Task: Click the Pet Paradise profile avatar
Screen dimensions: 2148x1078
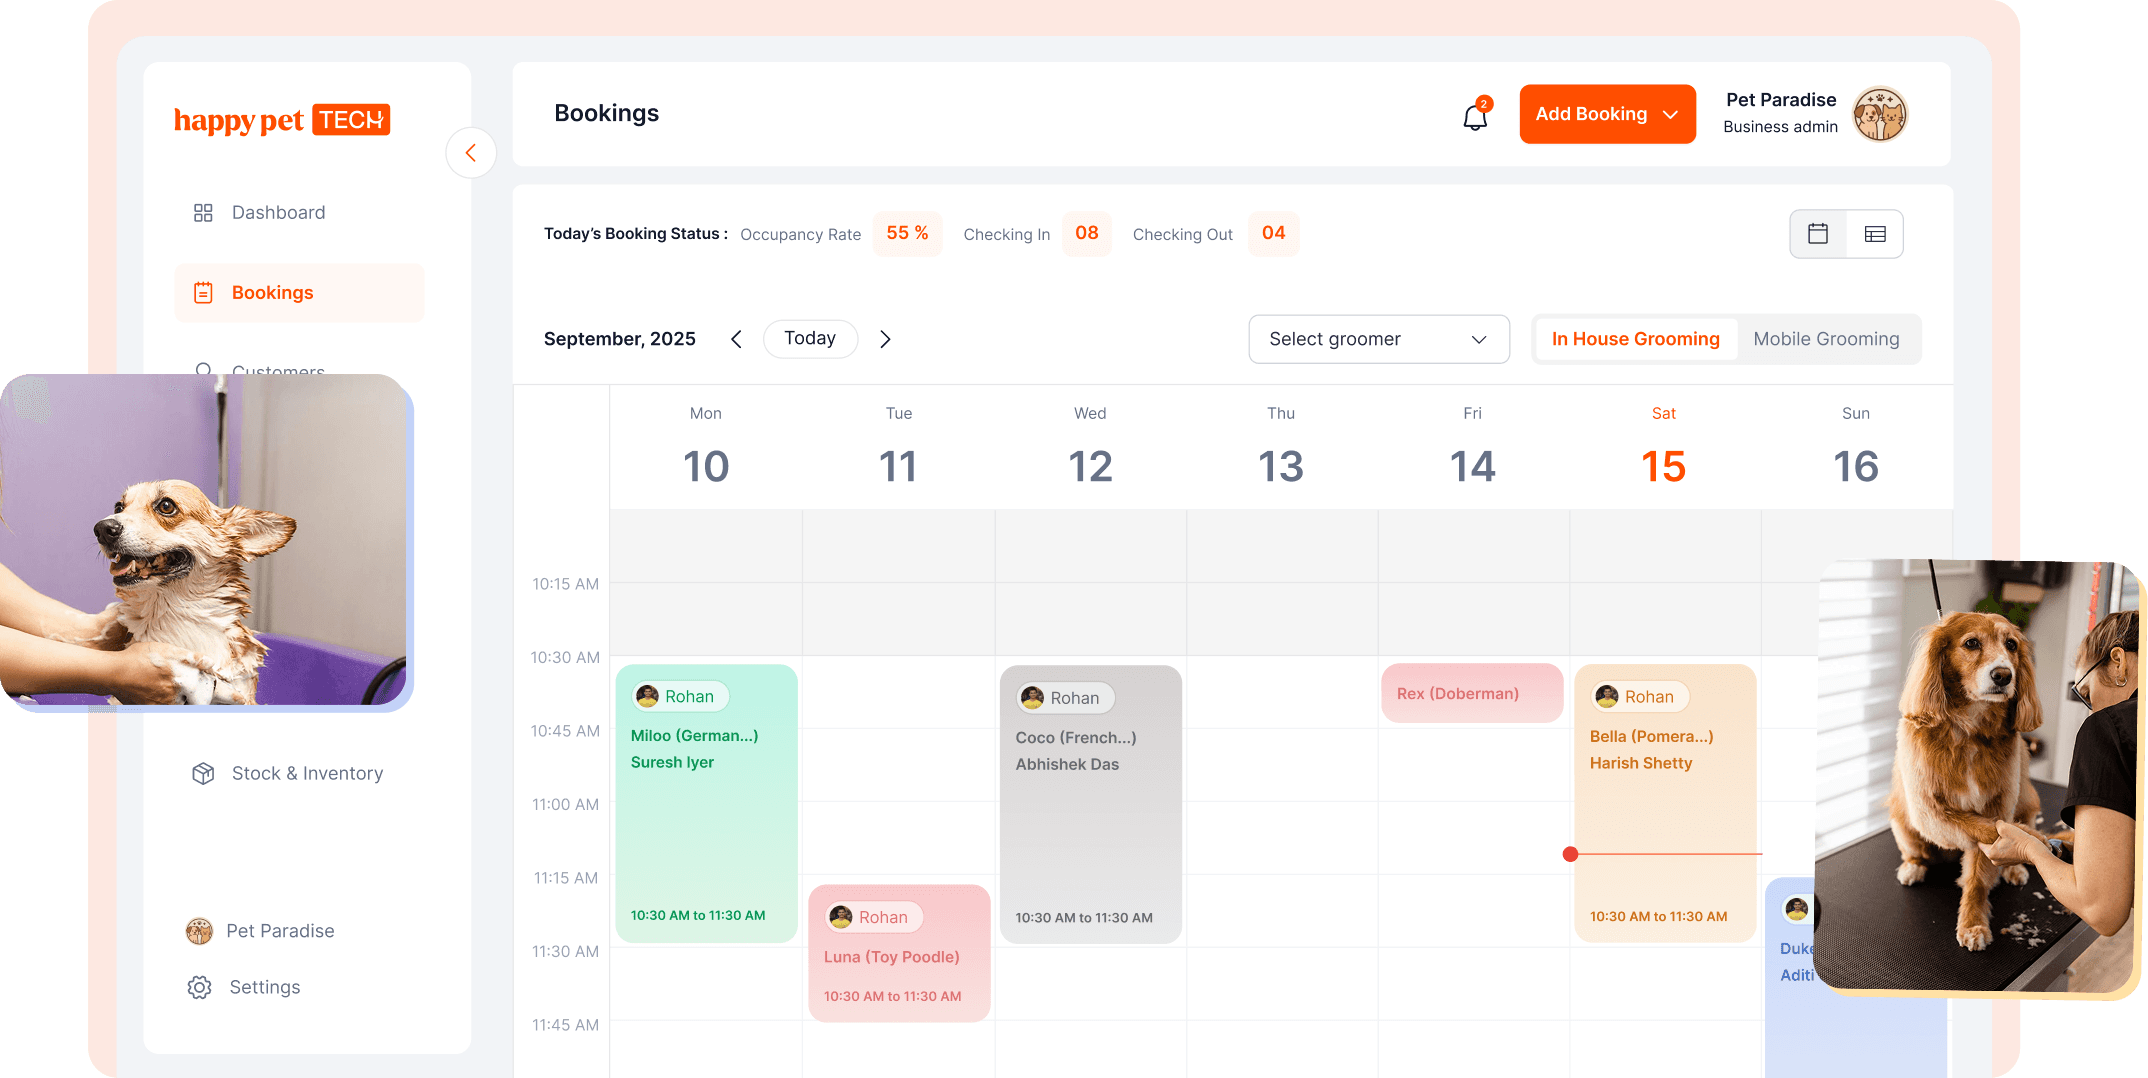Action: 1879,114
